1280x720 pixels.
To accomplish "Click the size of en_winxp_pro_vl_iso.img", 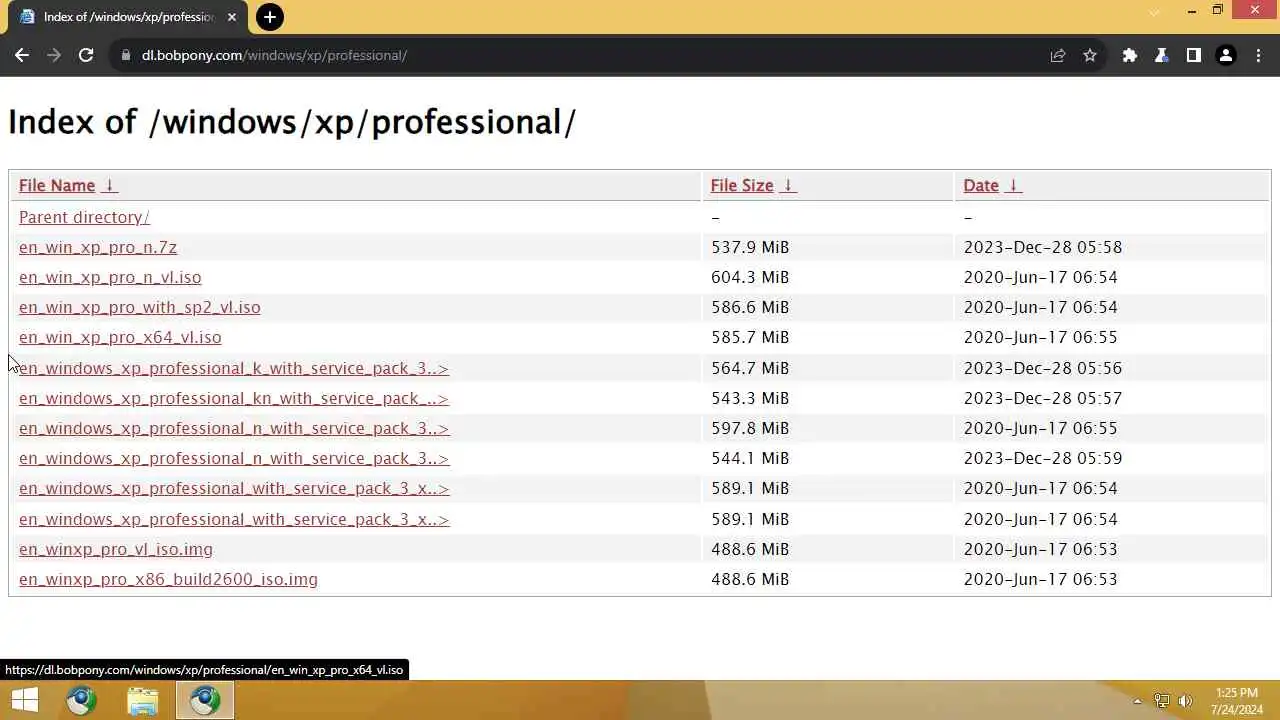I will coord(750,549).
